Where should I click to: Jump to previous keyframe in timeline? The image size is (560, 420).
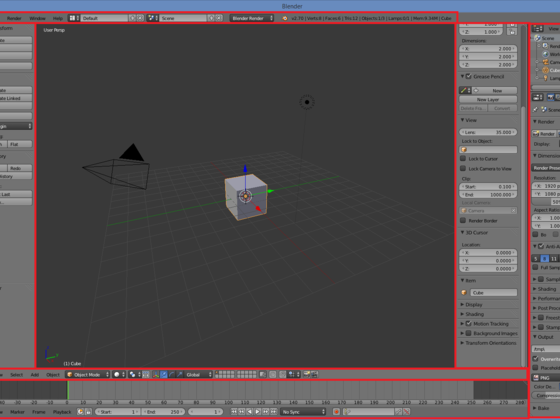coord(241,412)
